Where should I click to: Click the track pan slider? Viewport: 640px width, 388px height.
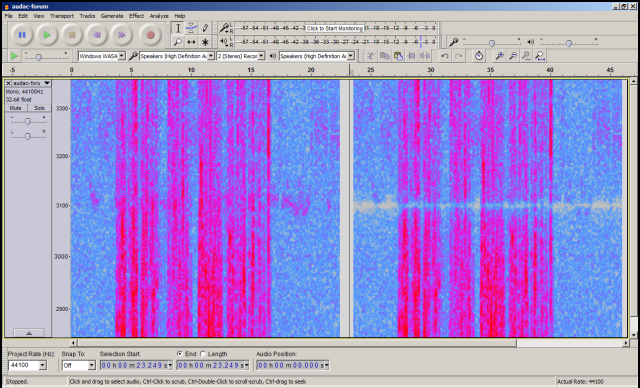click(x=28, y=135)
